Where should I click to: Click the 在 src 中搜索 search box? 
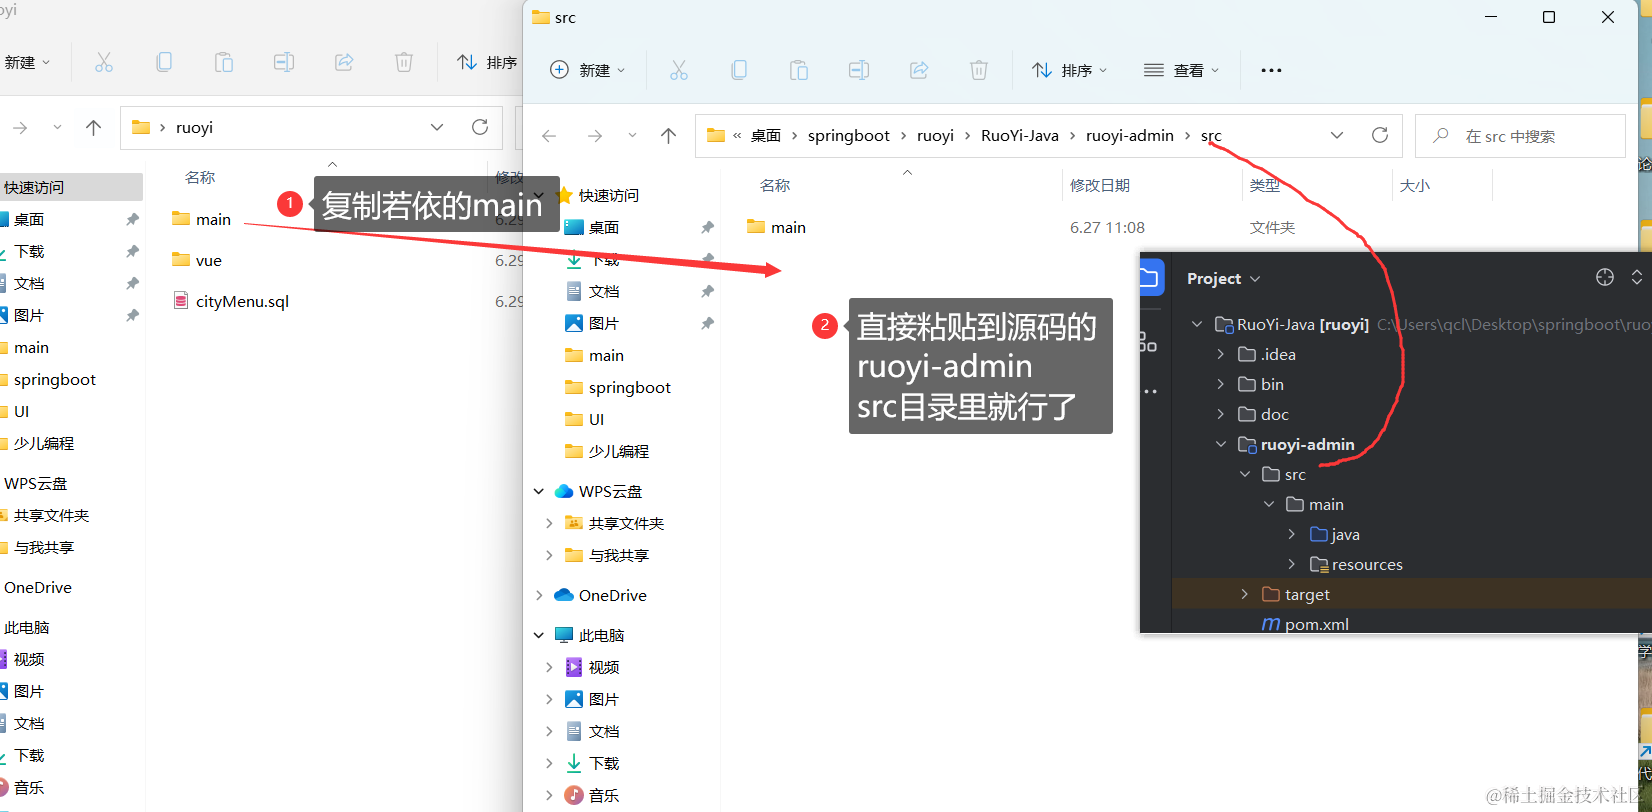1520,136
